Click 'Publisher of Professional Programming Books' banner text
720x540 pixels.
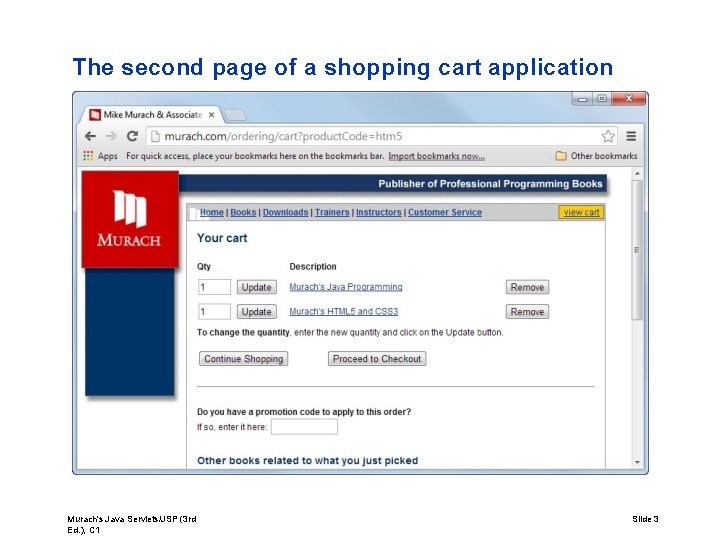click(x=490, y=184)
